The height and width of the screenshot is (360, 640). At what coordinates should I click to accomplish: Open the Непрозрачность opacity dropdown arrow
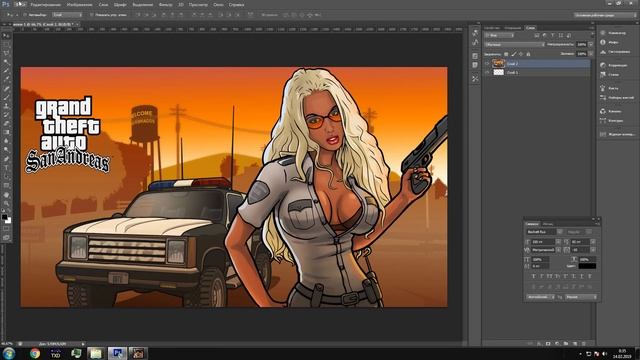tap(591, 44)
